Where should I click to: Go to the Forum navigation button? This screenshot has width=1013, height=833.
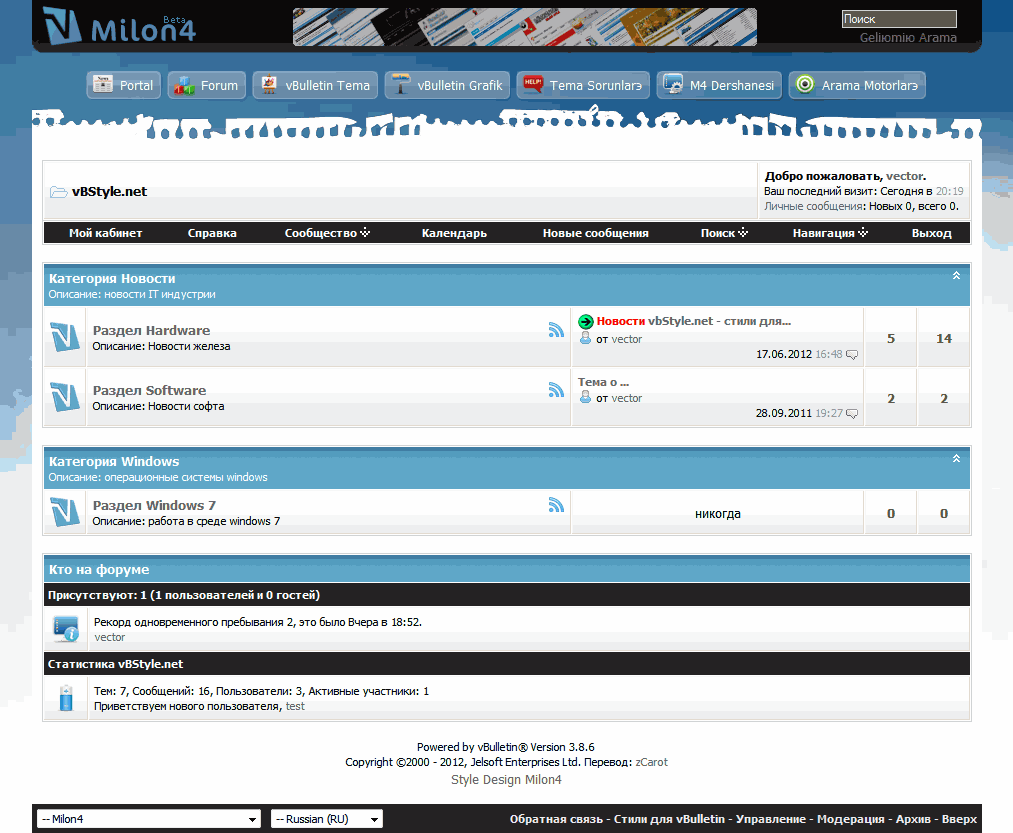pos(207,85)
